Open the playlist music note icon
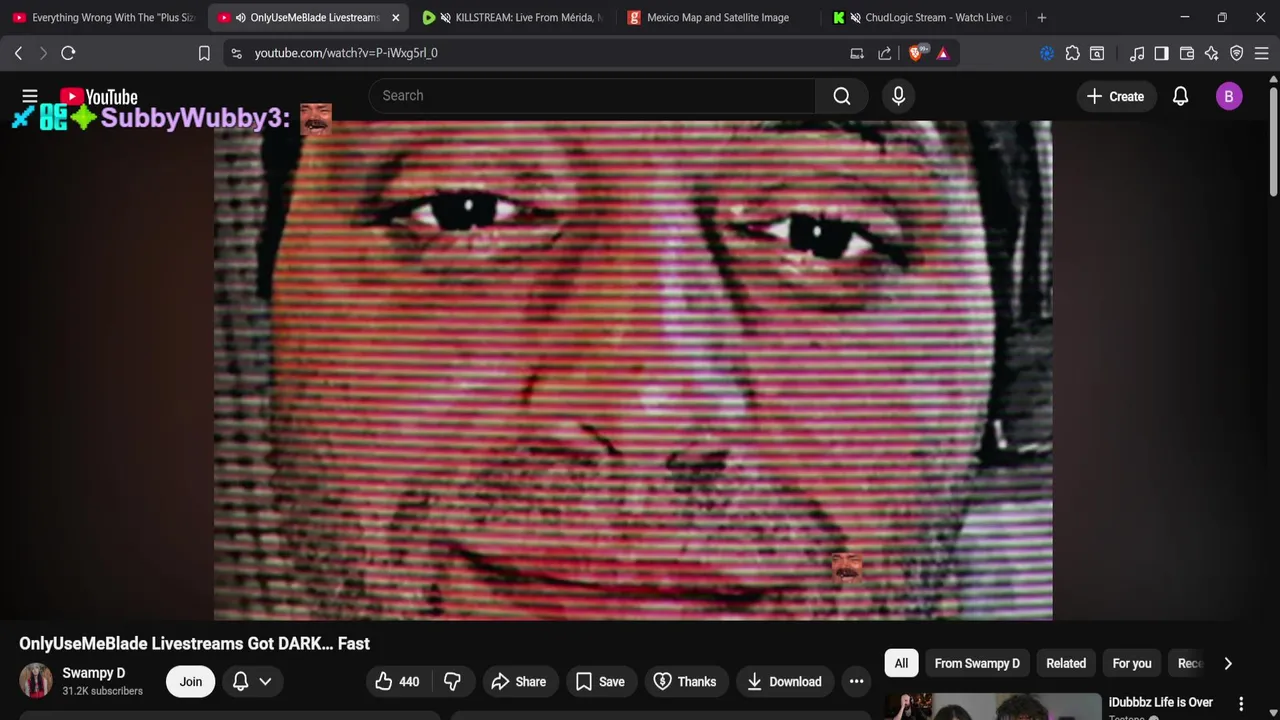This screenshot has width=1280, height=720. click(1137, 53)
